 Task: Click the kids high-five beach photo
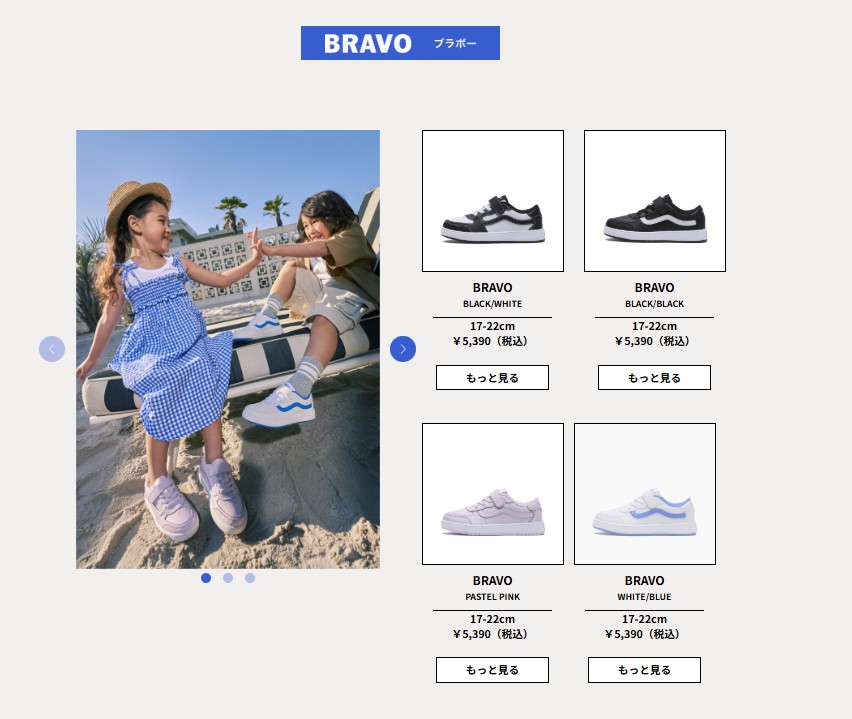[228, 349]
